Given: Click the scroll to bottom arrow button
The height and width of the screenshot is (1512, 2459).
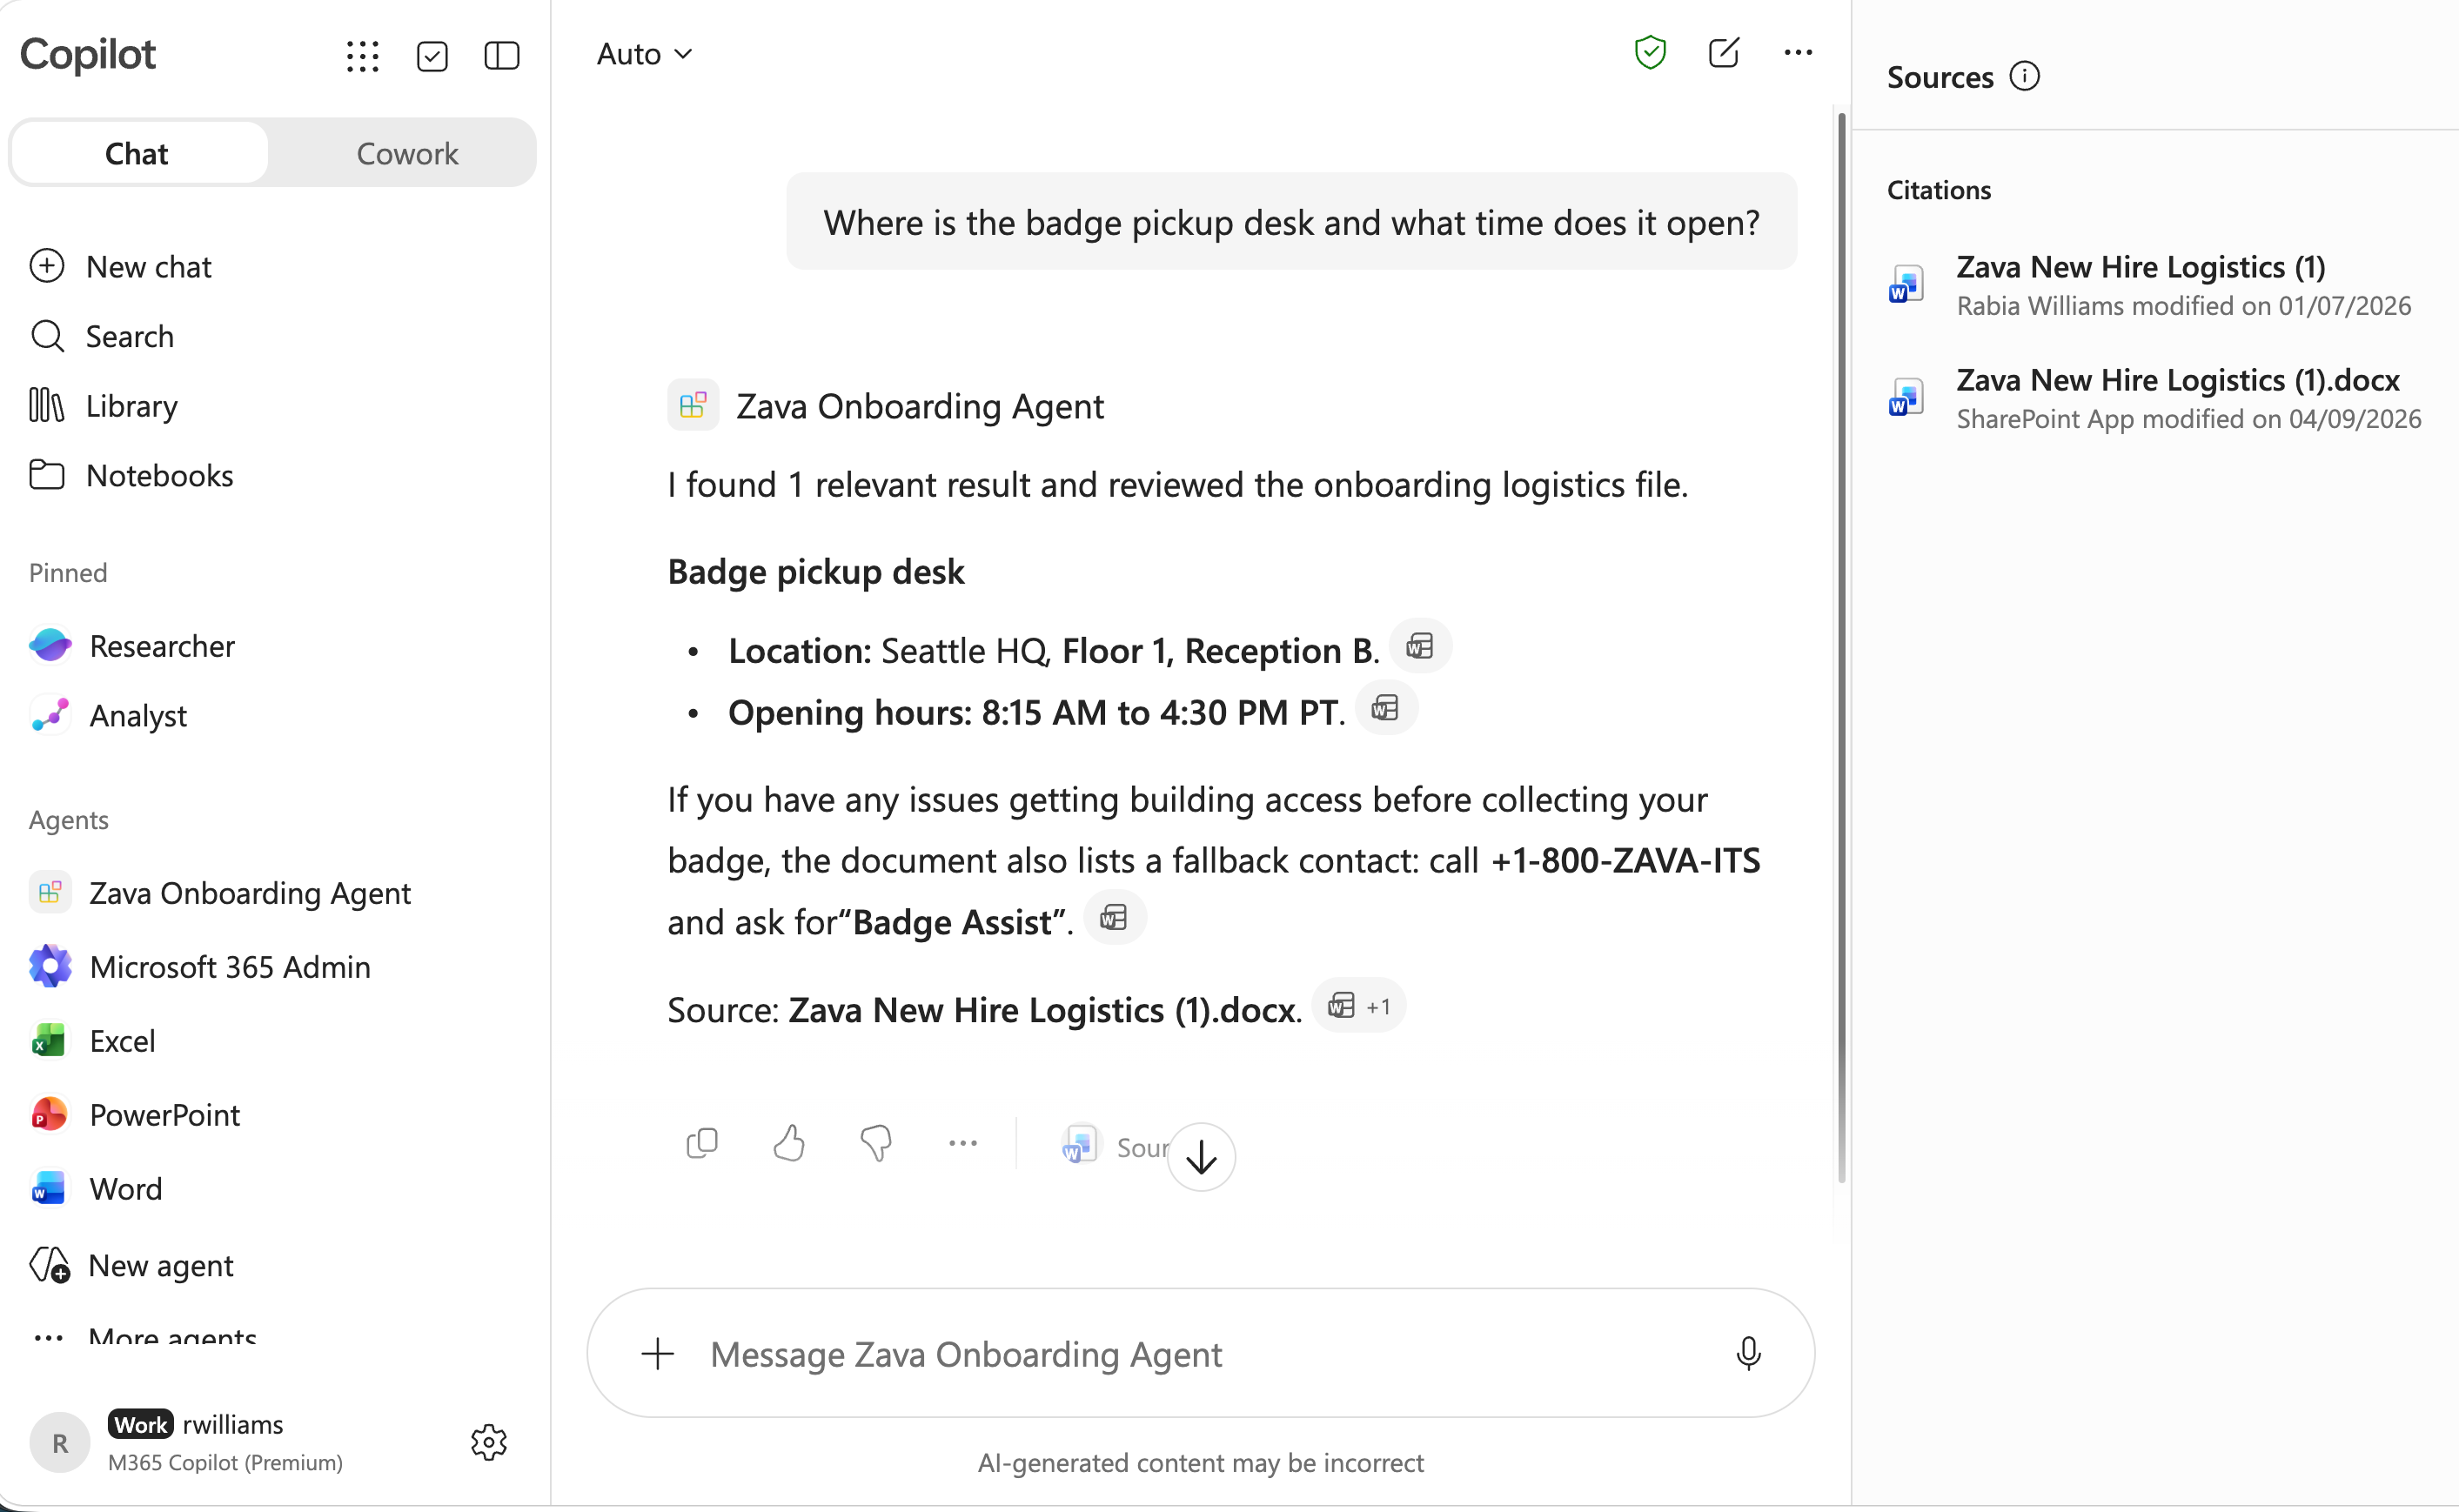Looking at the screenshot, I should [x=1201, y=1157].
